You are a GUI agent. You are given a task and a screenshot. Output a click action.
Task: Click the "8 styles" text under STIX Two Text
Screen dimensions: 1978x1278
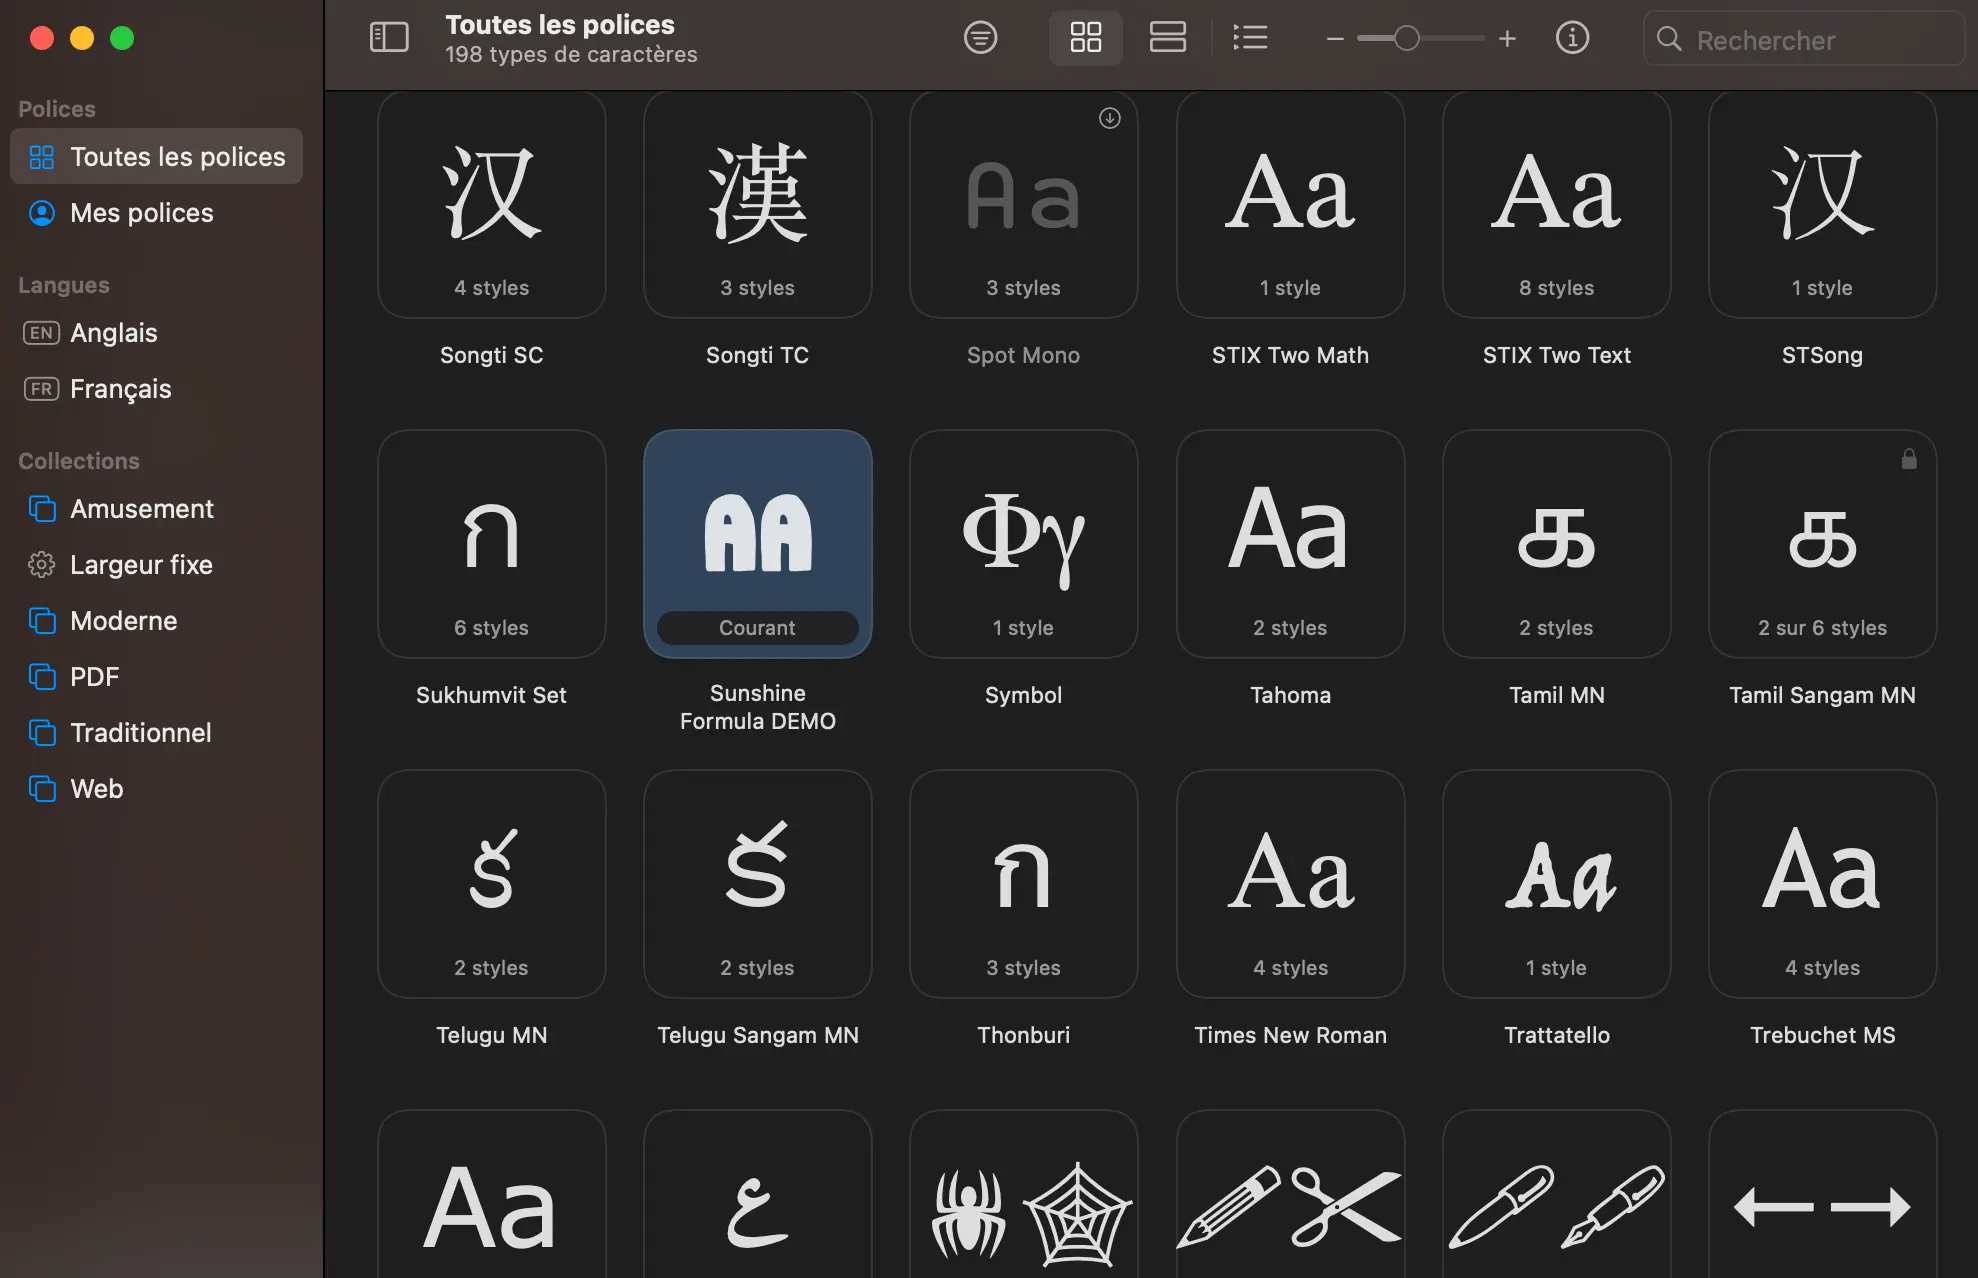coord(1556,288)
